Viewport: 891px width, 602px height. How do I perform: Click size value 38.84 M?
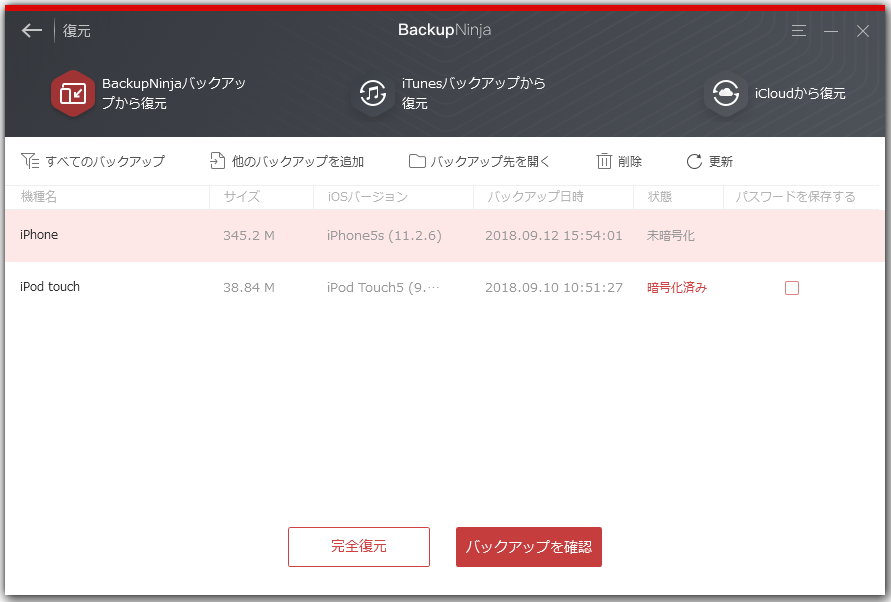pos(249,288)
